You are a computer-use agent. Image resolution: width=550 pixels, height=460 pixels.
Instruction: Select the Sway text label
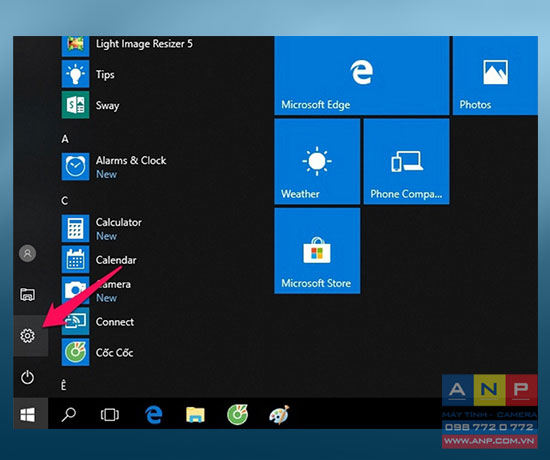tap(107, 106)
